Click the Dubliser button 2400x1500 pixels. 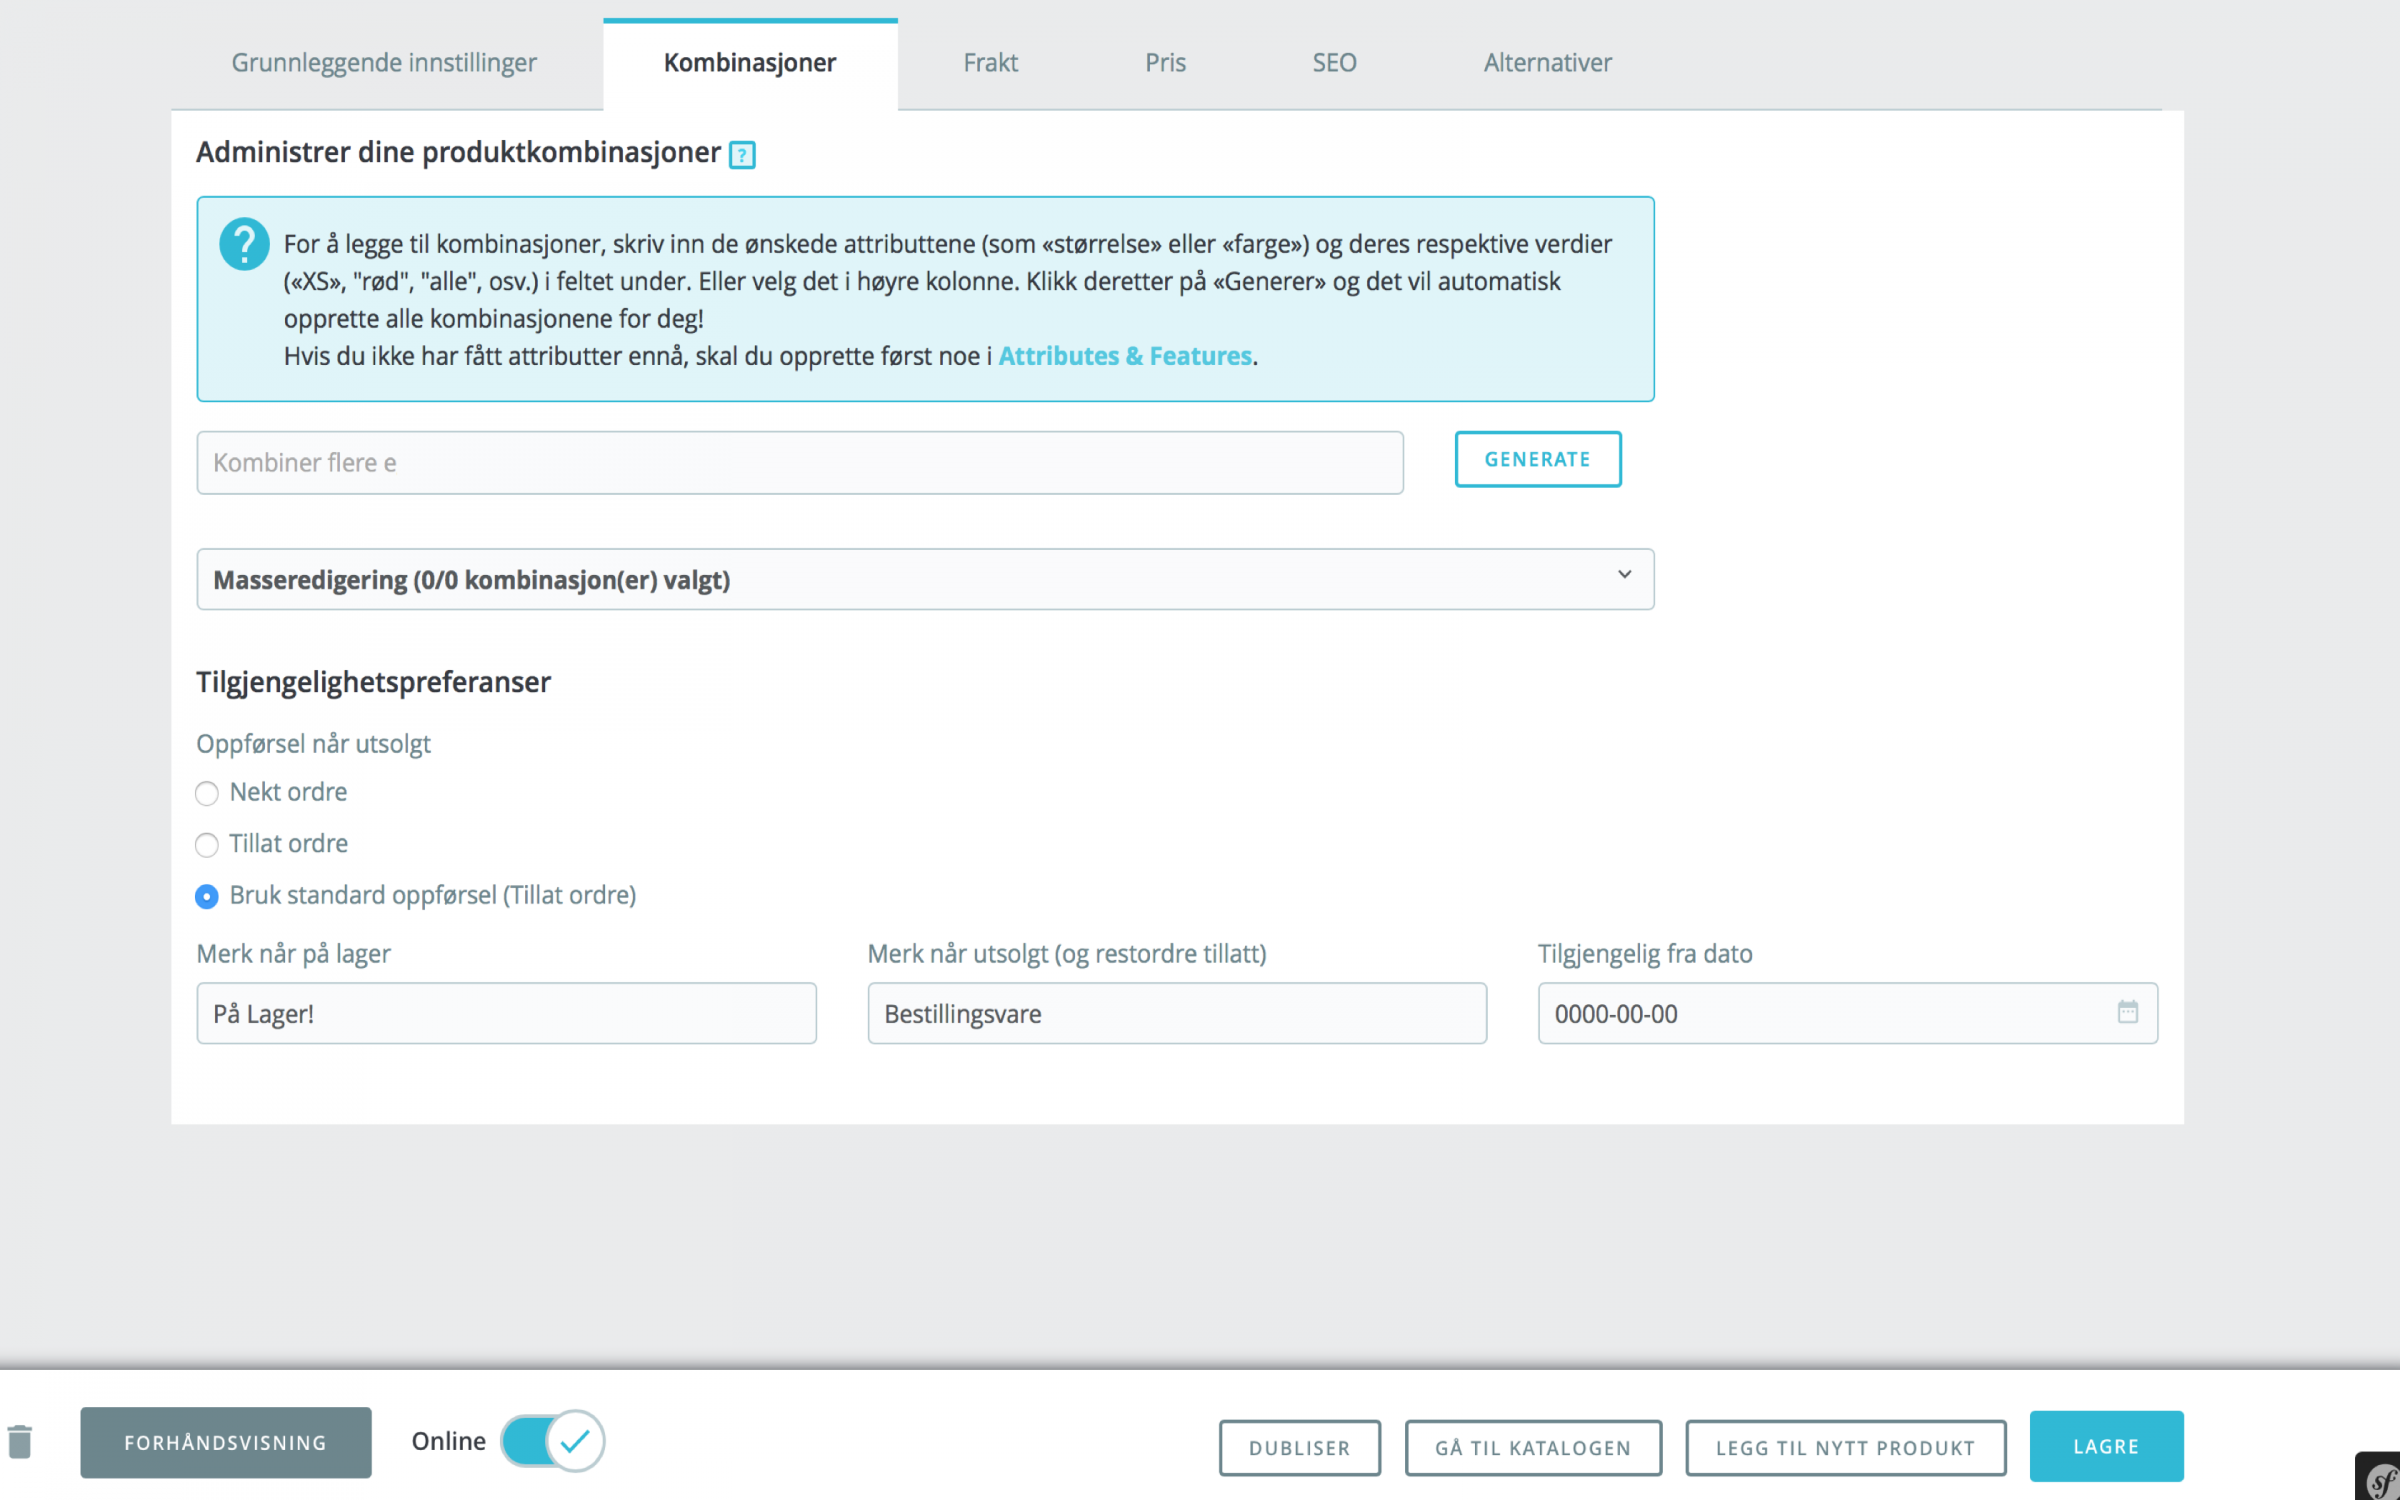(1299, 1447)
